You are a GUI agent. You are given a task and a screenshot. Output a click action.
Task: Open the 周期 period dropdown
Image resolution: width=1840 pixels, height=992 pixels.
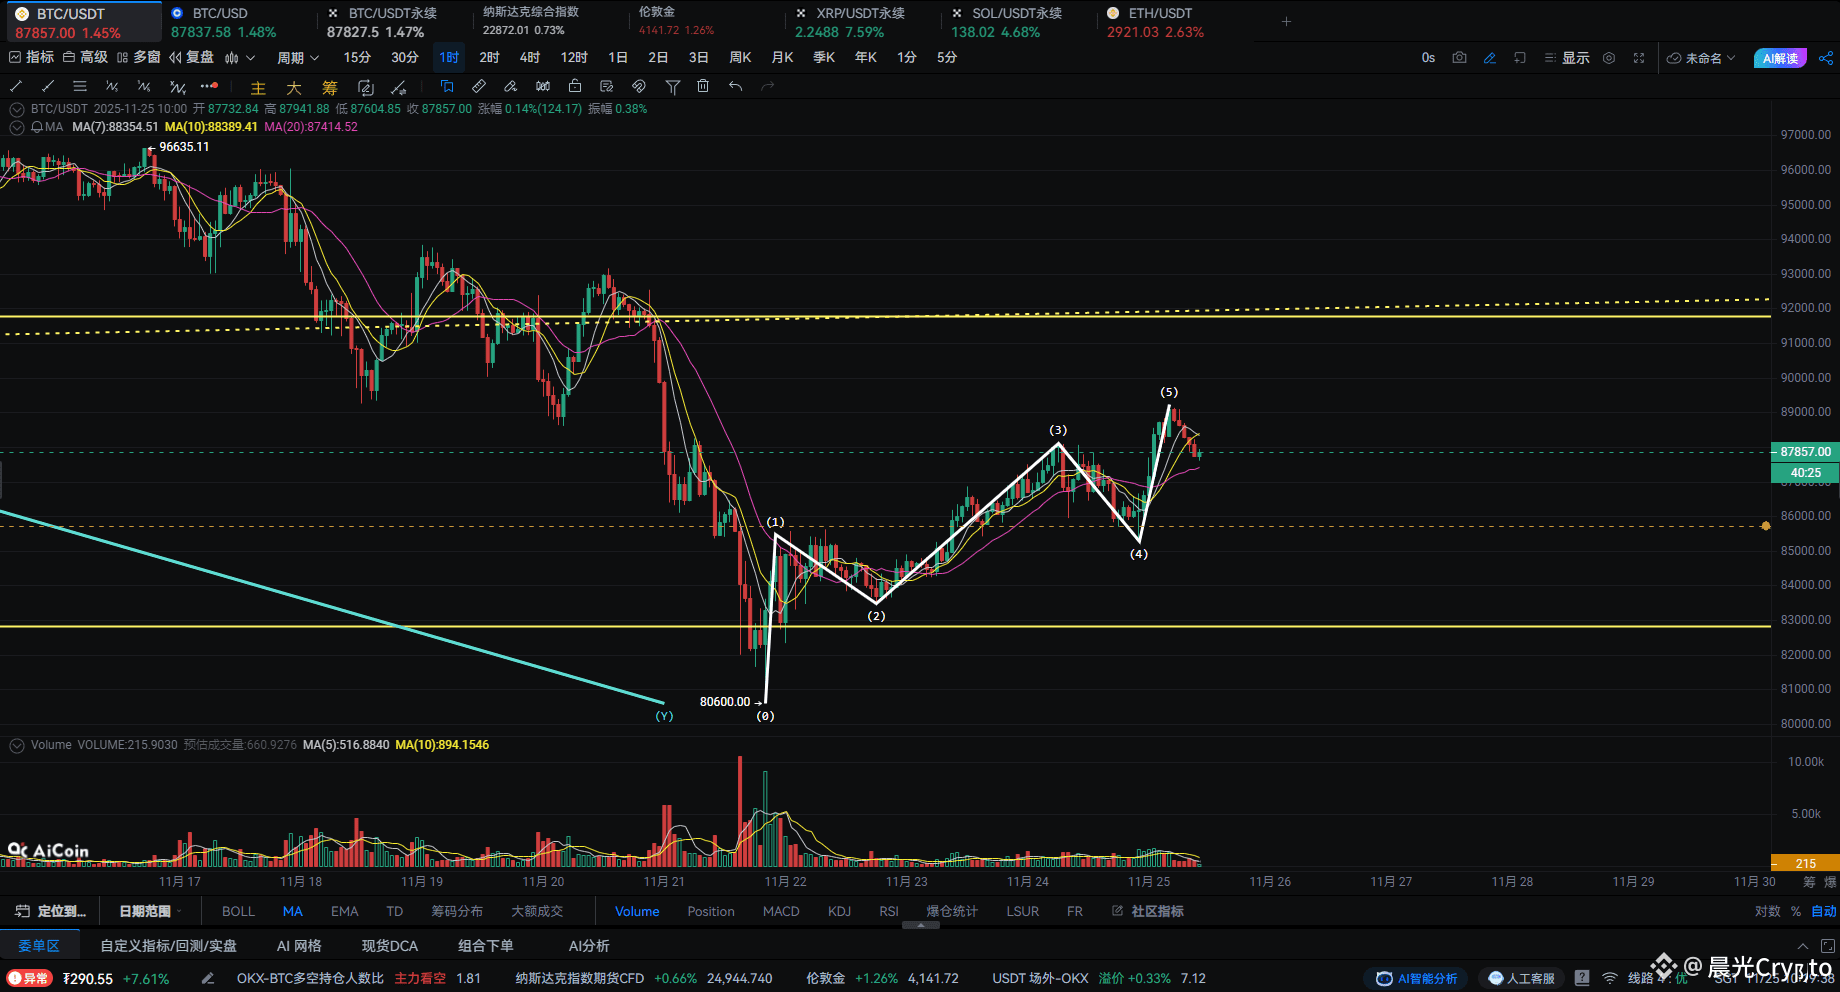(298, 58)
